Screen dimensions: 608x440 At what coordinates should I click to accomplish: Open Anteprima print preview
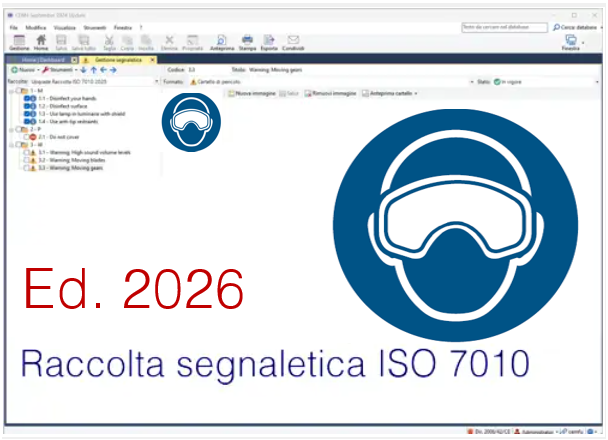coord(221,41)
